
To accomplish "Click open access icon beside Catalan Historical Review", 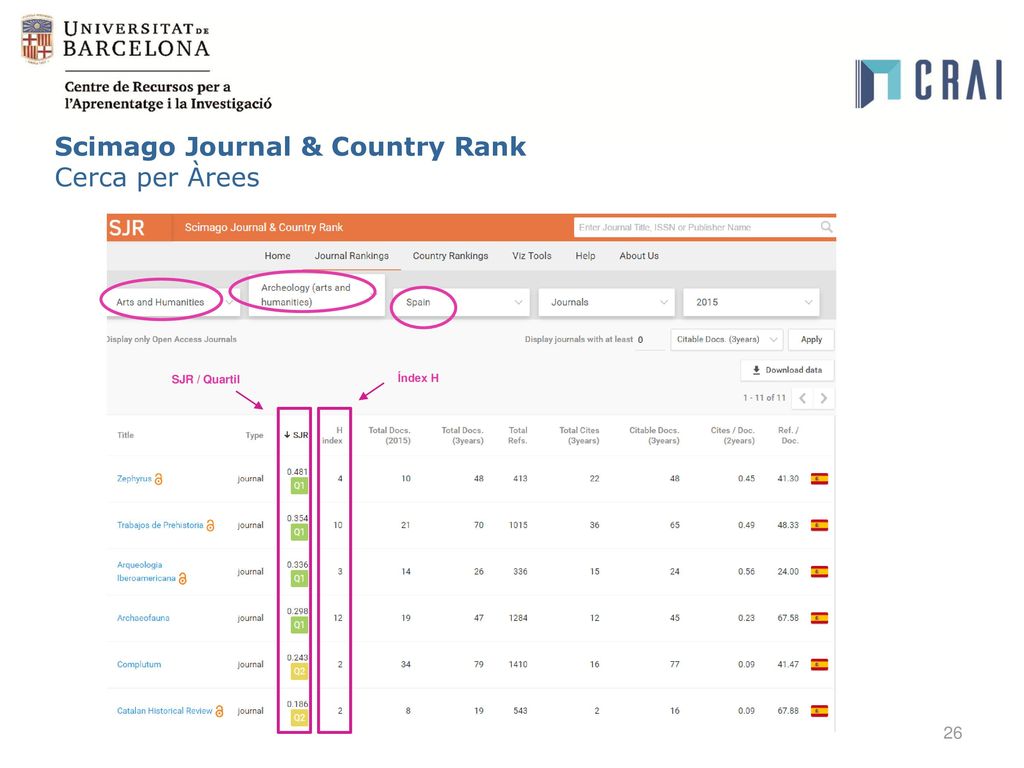I will 219,711.
